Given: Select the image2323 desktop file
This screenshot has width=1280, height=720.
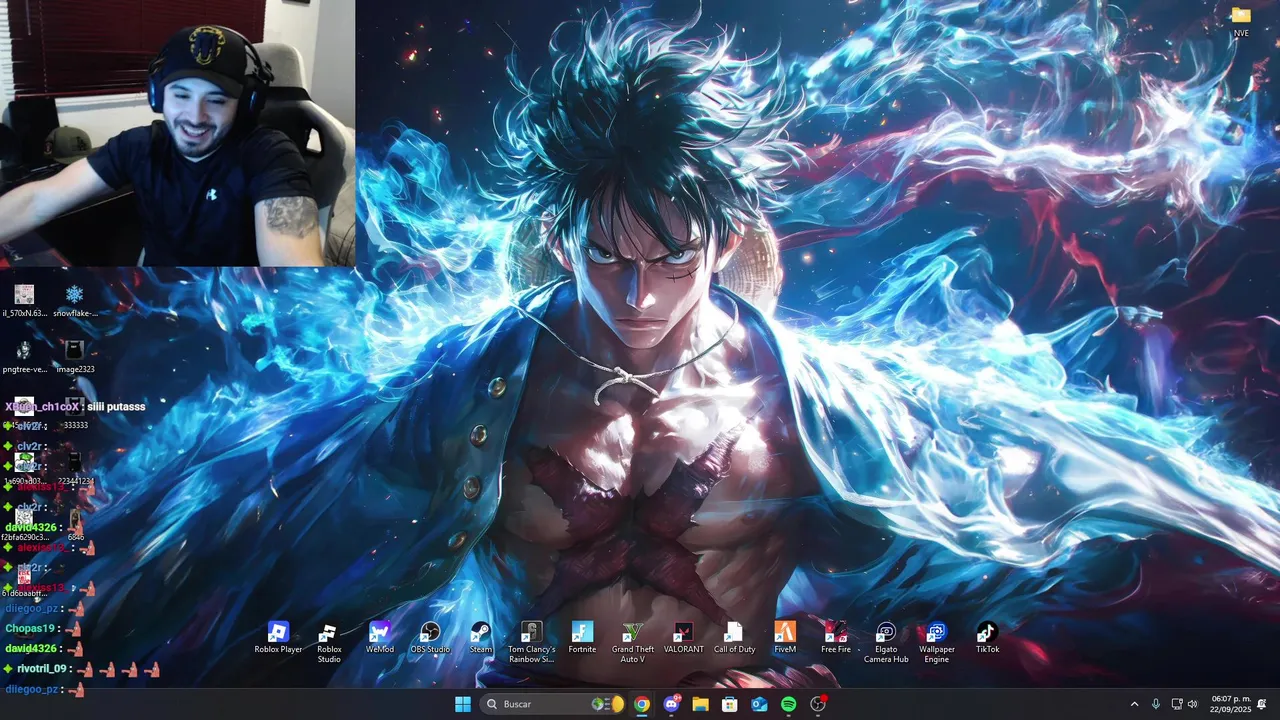Looking at the screenshot, I should 75,357.
